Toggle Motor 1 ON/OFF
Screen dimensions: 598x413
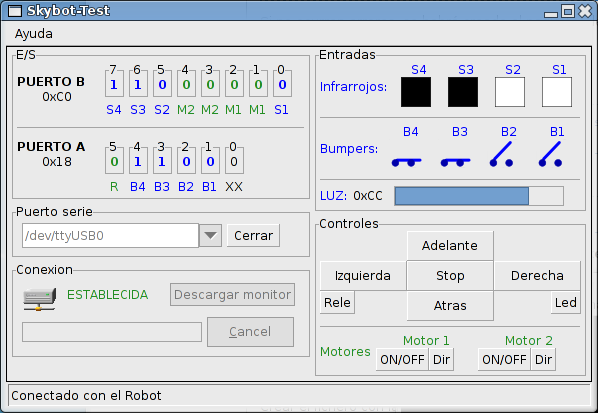tap(402, 359)
